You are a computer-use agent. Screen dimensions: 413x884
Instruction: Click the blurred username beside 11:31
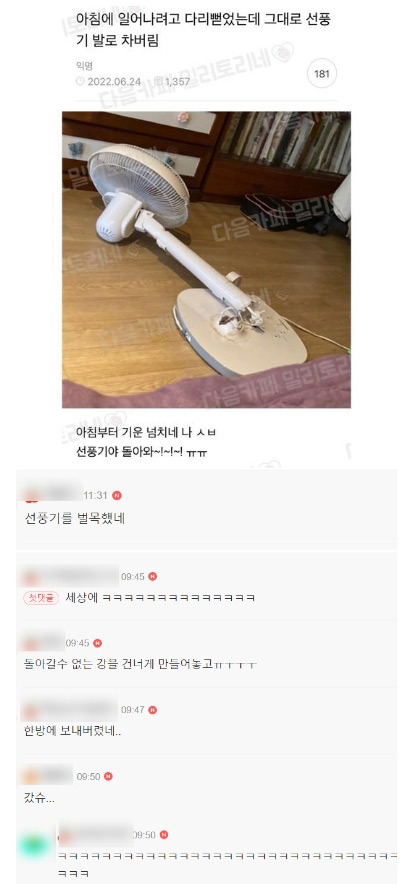(x=53, y=494)
